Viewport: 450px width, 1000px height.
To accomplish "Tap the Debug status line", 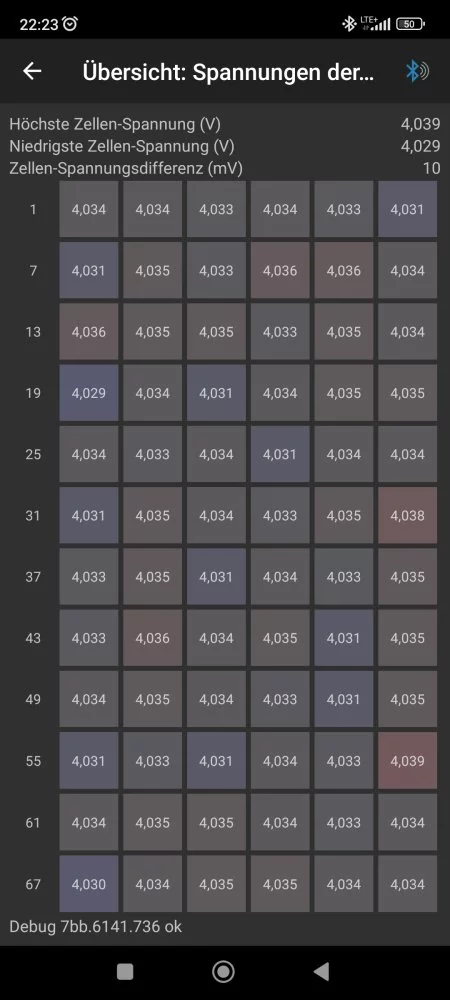I will tap(96, 927).
